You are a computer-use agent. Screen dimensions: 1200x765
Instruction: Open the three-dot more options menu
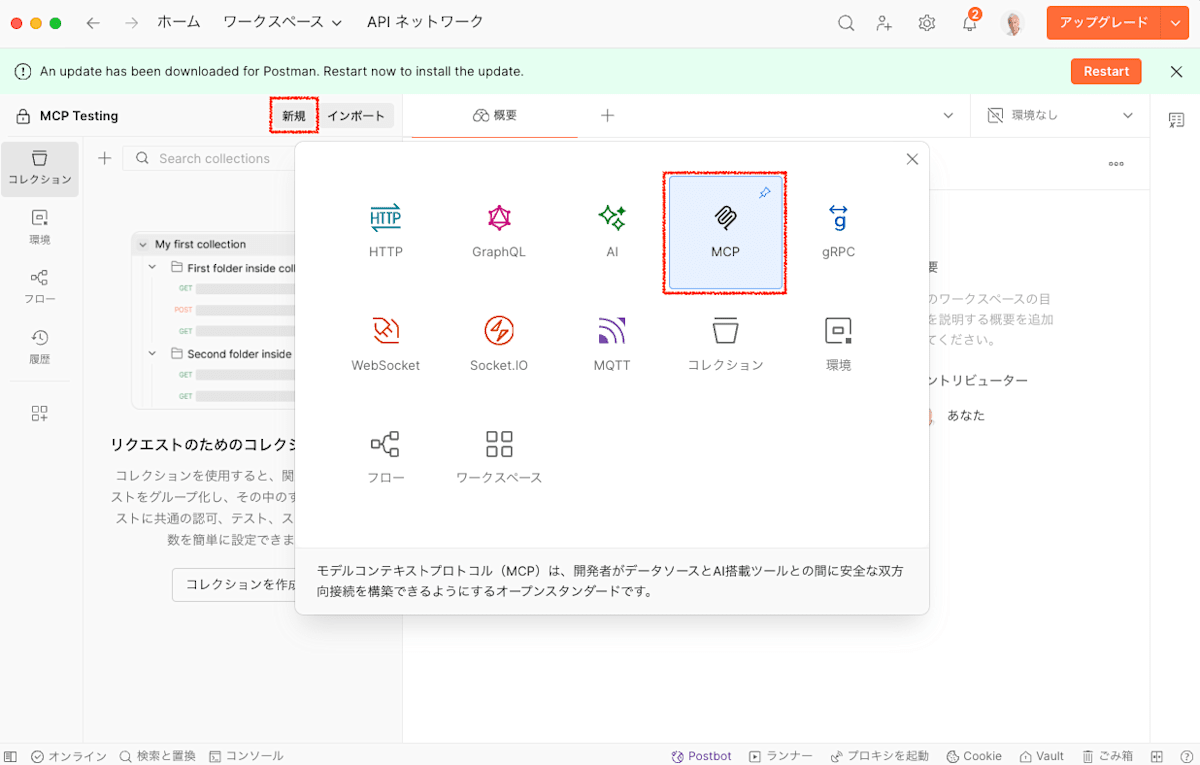1116,164
